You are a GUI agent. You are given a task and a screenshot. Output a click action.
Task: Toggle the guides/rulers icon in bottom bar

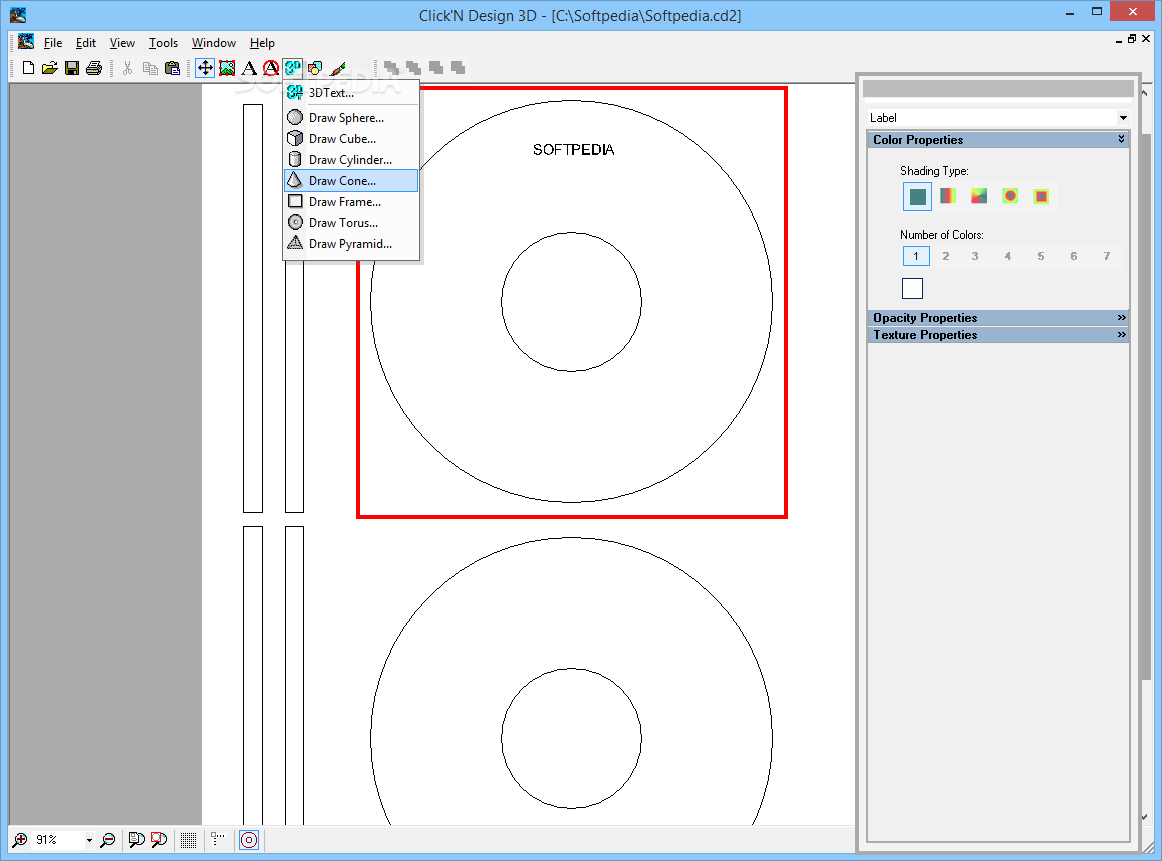point(218,840)
